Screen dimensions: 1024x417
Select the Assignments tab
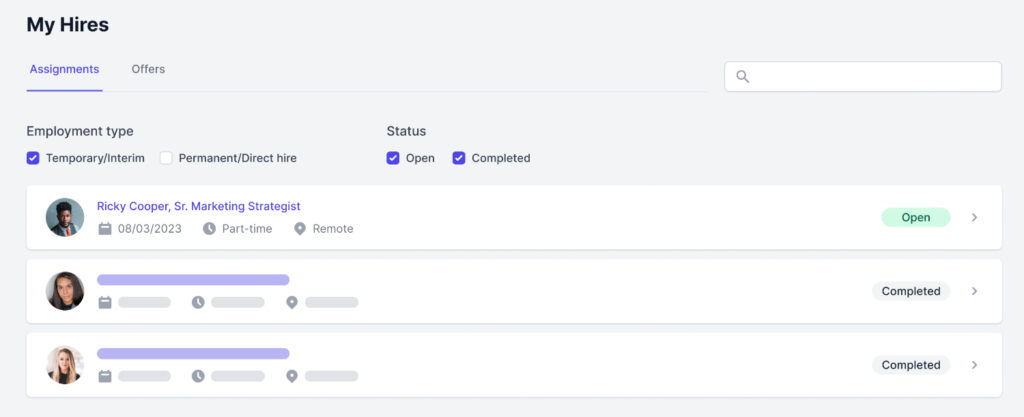(x=64, y=70)
